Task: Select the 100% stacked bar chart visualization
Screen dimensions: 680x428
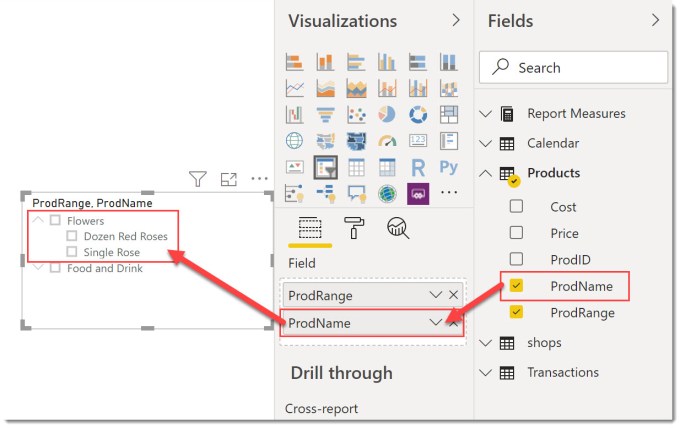Action: coord(418,62)
